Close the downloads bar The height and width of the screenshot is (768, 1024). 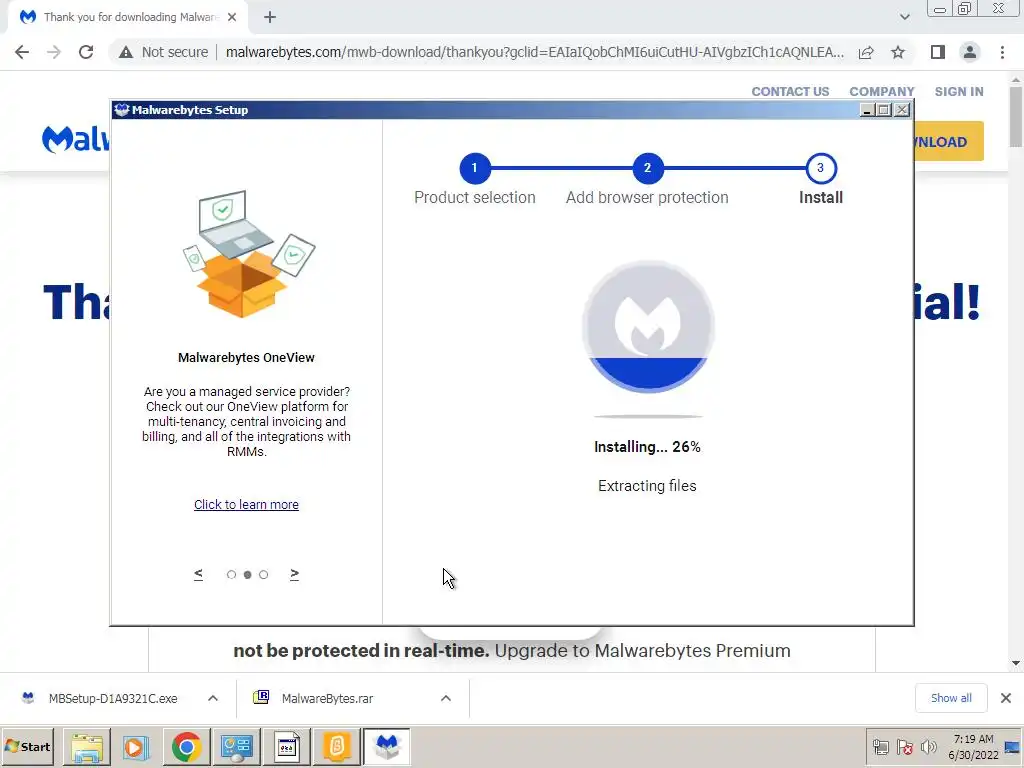(1006, 699)
